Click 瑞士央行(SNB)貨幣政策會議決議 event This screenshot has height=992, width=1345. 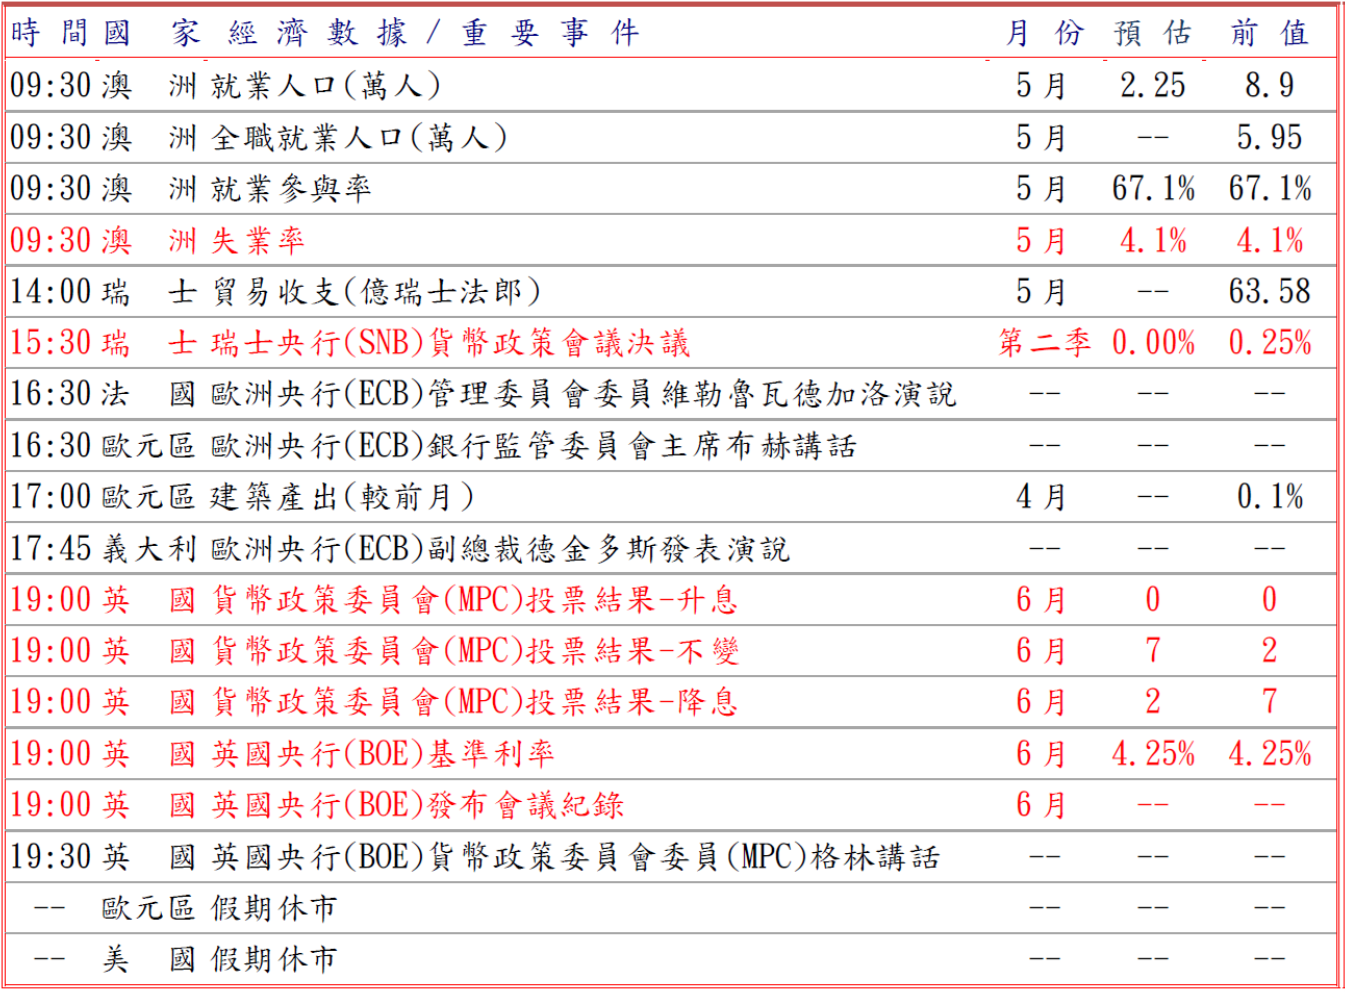tap(451, 343)
